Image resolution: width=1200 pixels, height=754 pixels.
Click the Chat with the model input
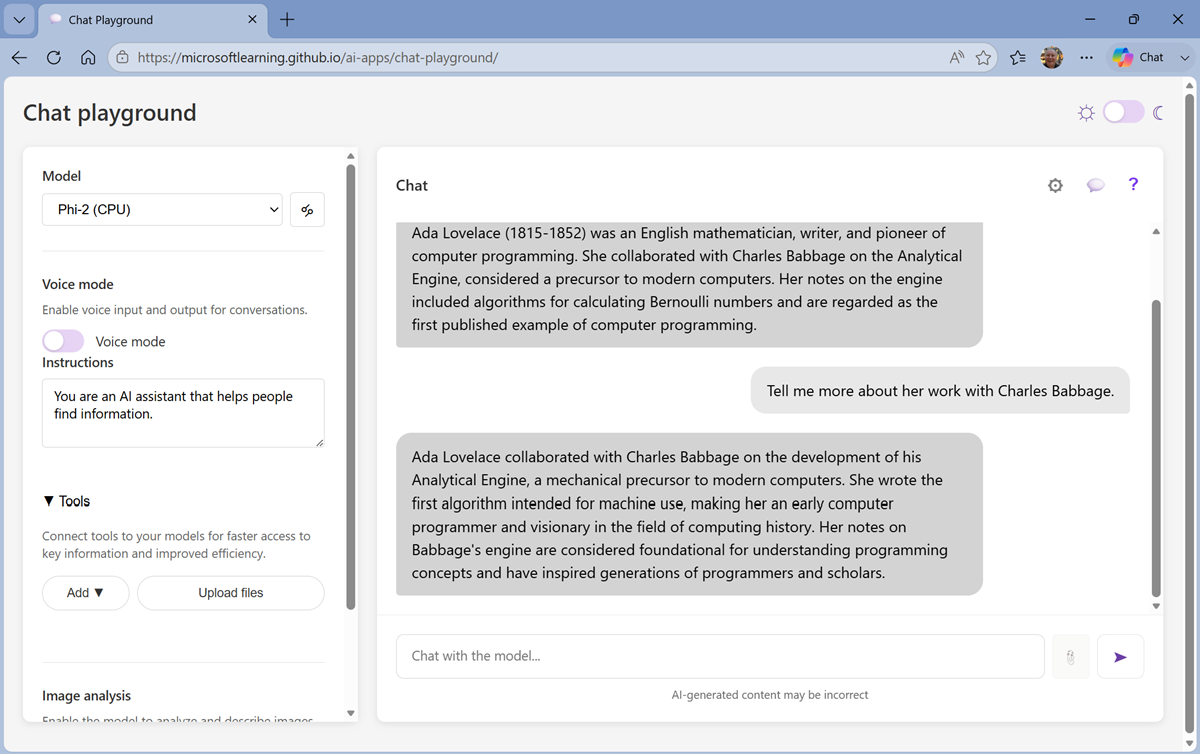tap(720, 657)
